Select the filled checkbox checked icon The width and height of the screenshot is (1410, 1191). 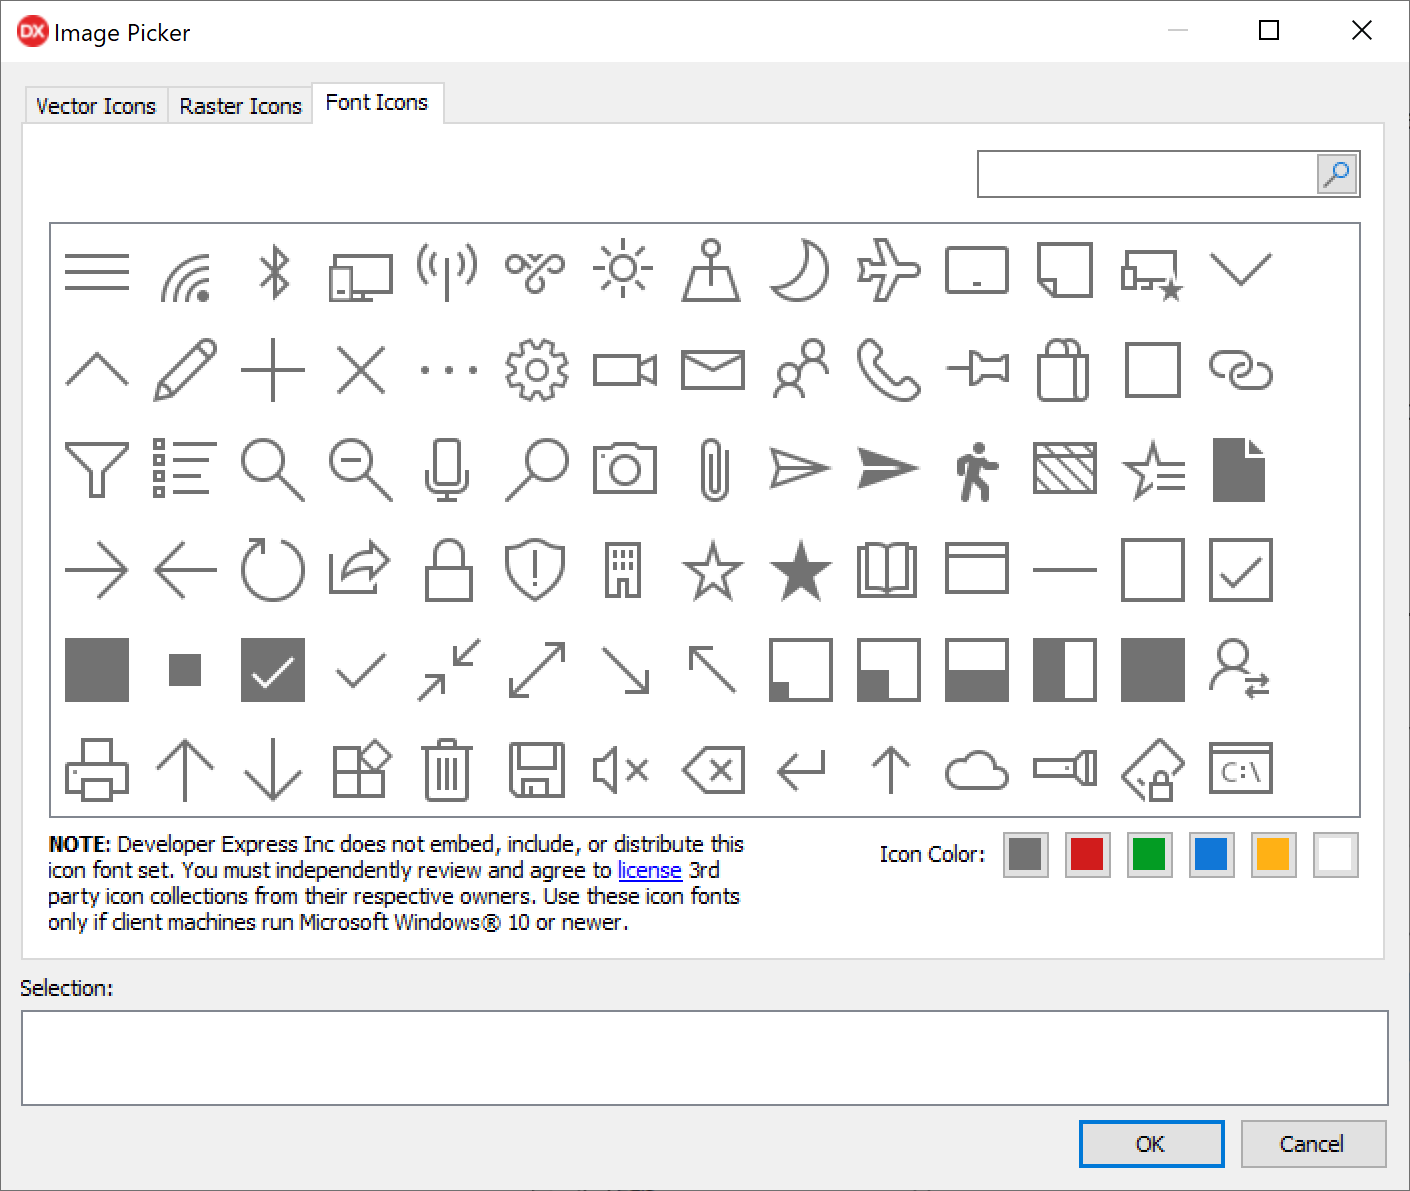click(x=272, y=670)
